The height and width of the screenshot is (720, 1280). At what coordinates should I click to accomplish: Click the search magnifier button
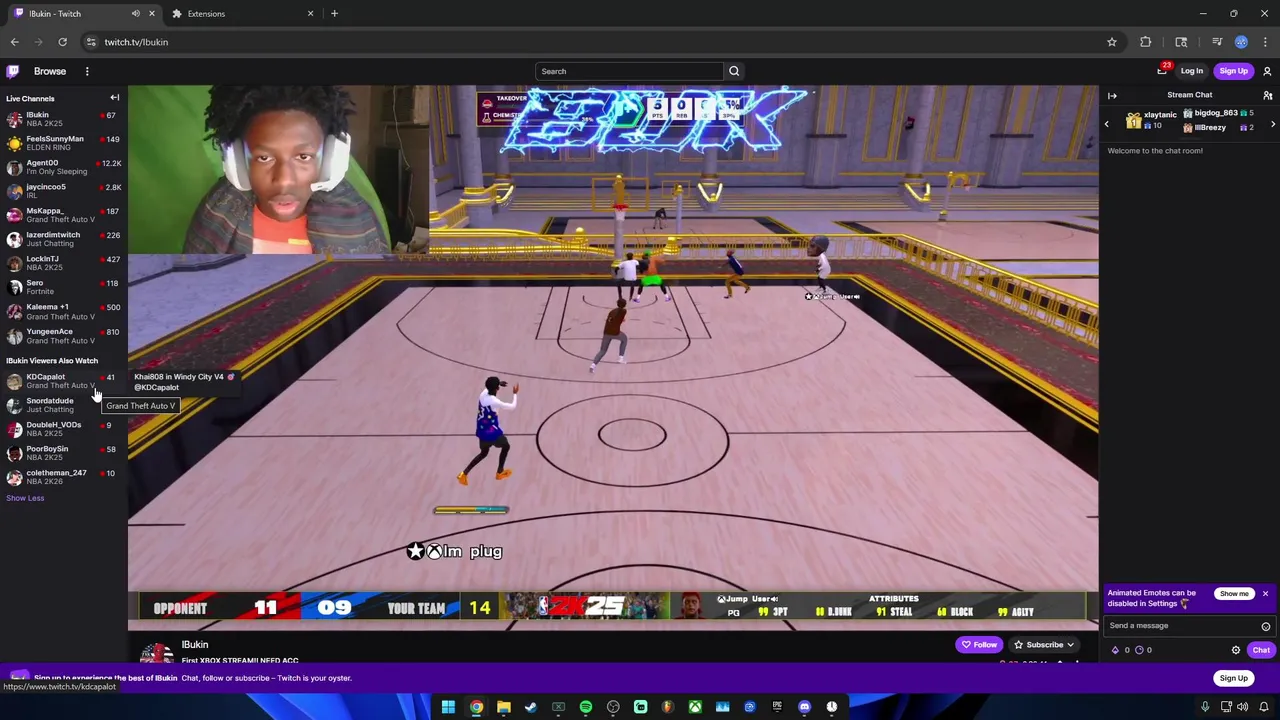pyautogui.click(x=734, y=71)
